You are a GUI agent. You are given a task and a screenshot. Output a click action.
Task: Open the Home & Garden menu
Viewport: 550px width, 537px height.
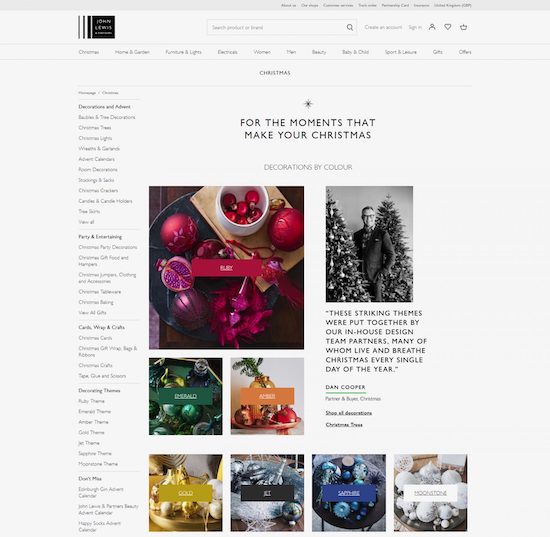132,52
